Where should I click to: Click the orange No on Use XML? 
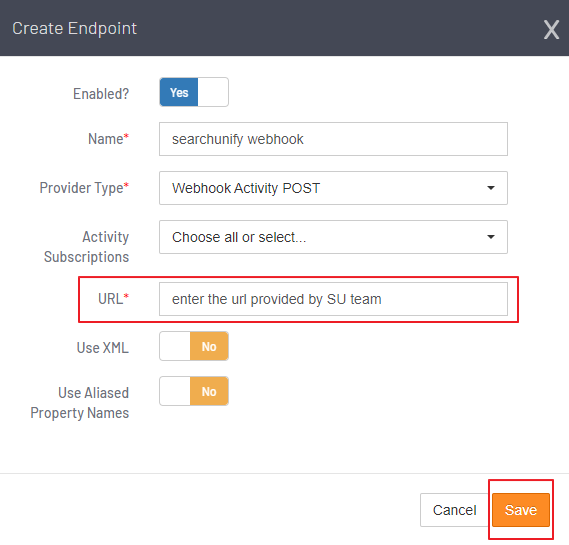[209, 346]
